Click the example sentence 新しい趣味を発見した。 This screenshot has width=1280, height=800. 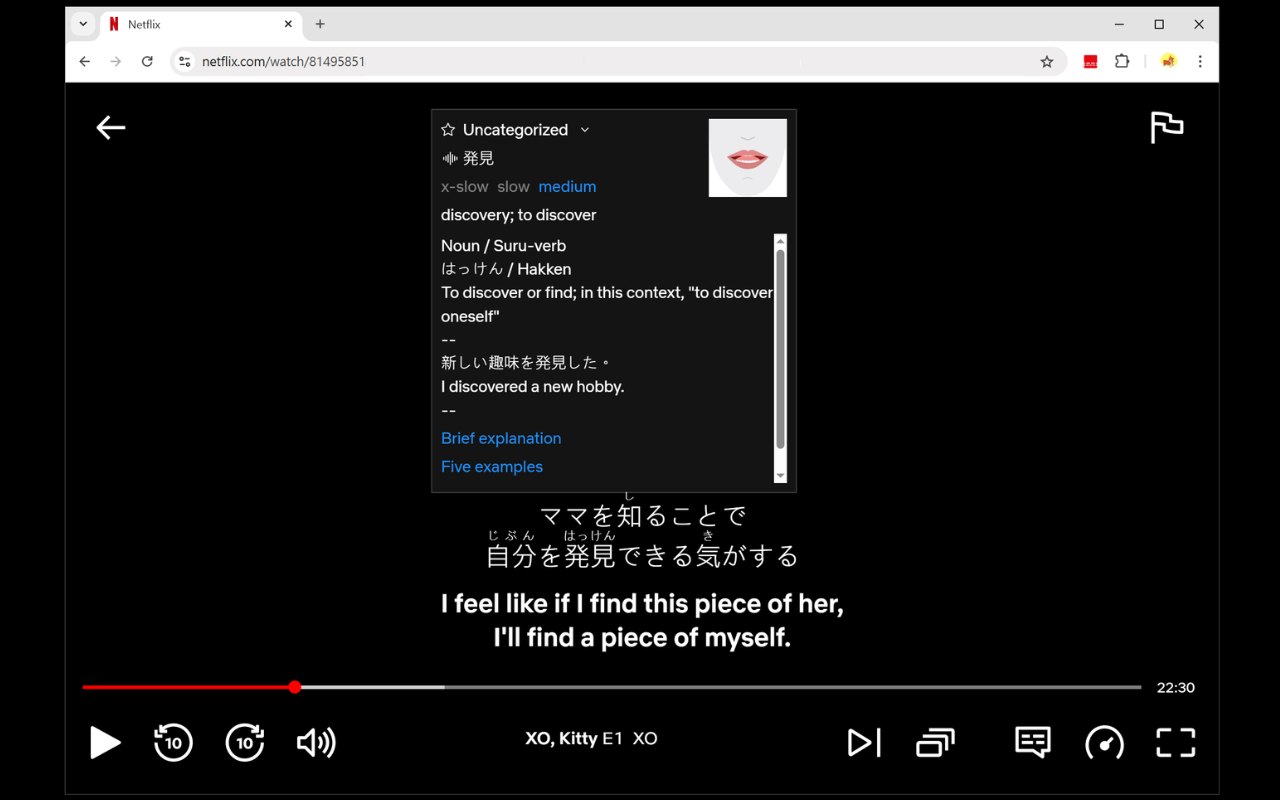point(526,363)
